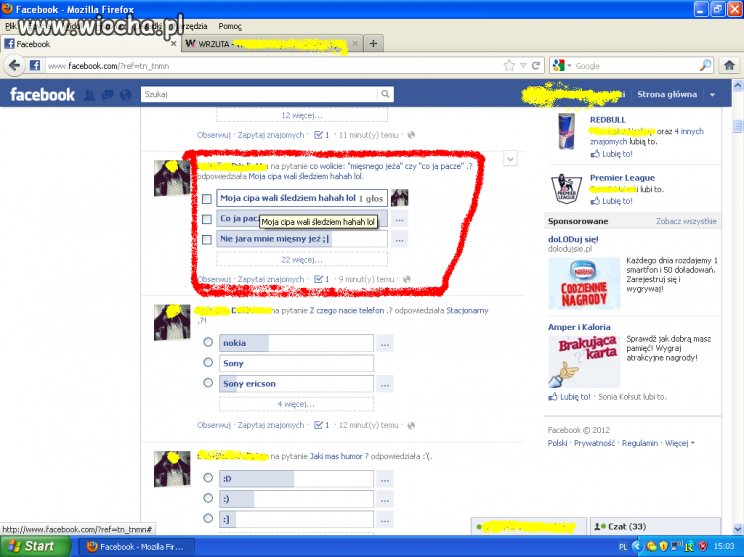Click the Premier League logo
Image resolution: width=744 pixels, height=557 pixels.
pos(566,188)
